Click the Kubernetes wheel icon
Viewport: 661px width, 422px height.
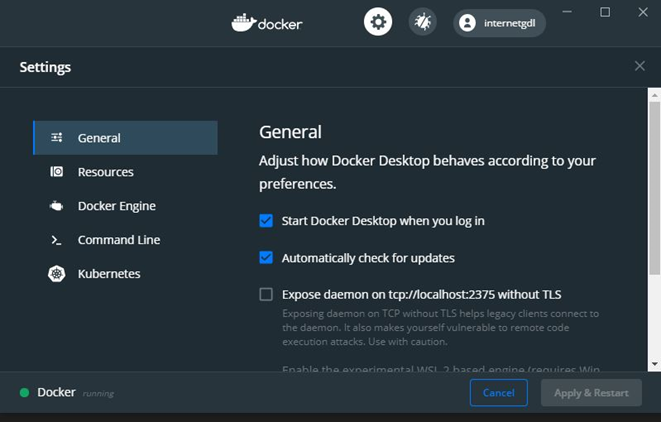[56, 274]
